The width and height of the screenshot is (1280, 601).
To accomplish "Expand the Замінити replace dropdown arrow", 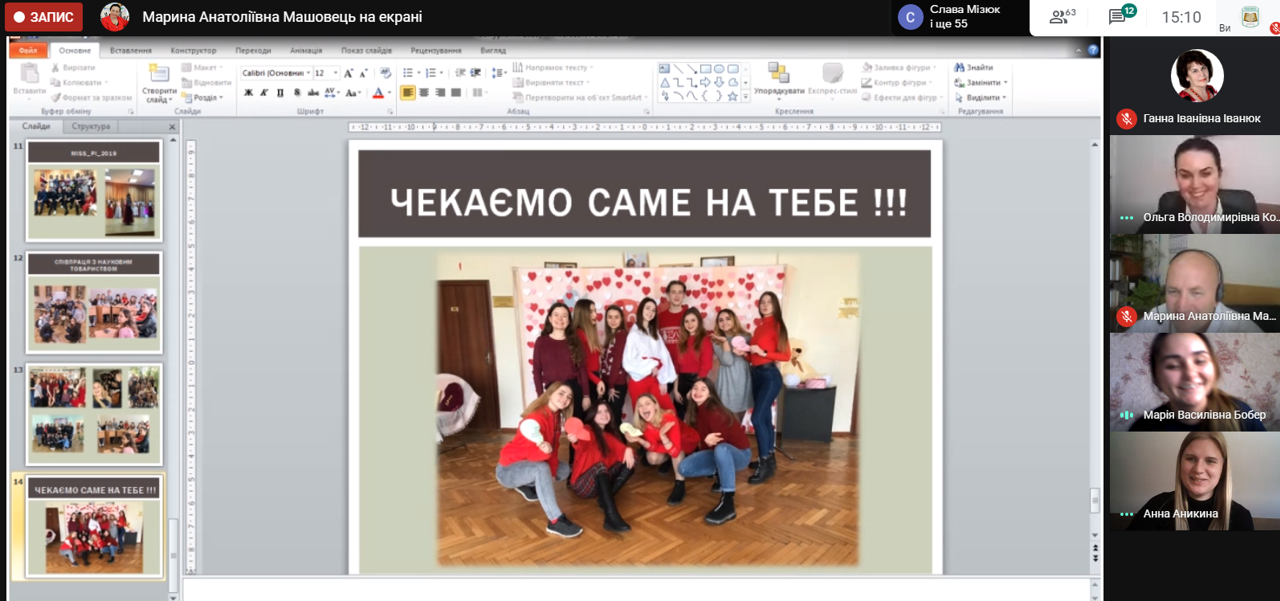I will pyautogui.click(x=1005, y=83).
